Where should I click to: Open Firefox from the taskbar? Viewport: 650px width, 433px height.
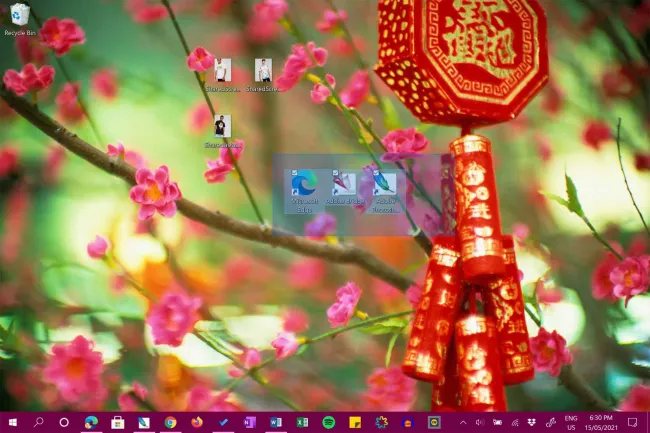pos(197,423)
